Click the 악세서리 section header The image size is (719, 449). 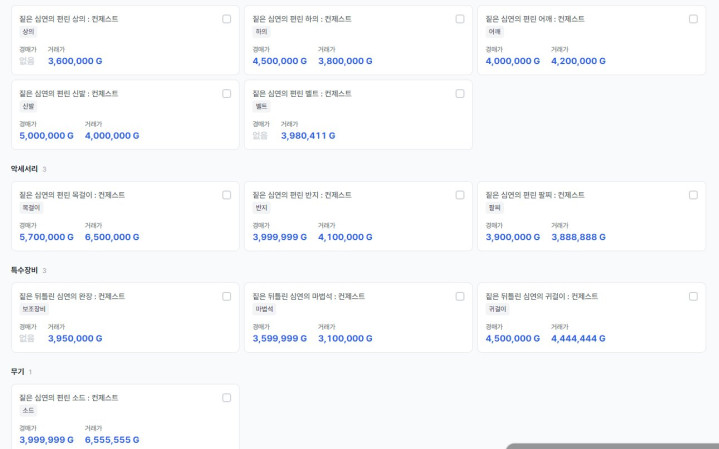(24, 169)
